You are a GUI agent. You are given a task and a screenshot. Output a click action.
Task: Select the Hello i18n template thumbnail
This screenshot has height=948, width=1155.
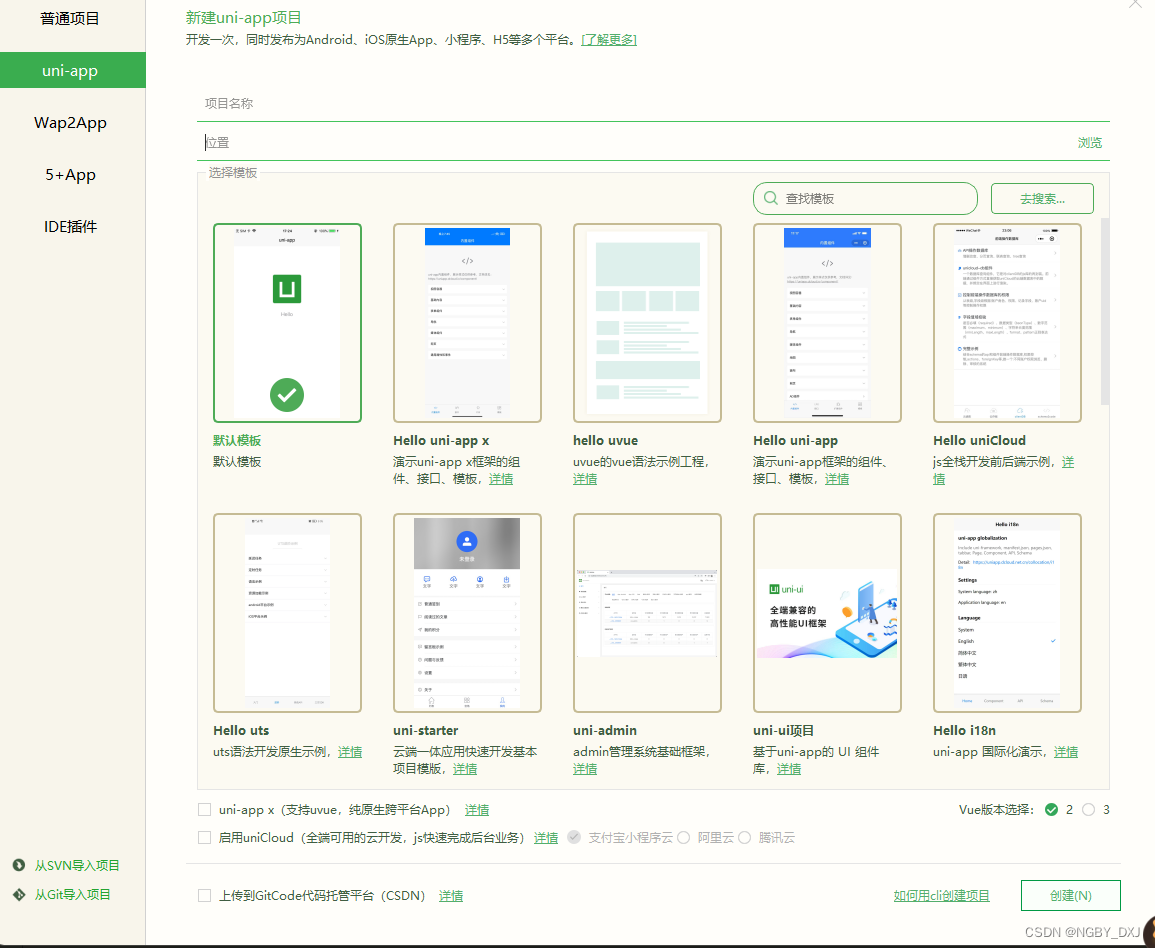(x=1007, y=613)
